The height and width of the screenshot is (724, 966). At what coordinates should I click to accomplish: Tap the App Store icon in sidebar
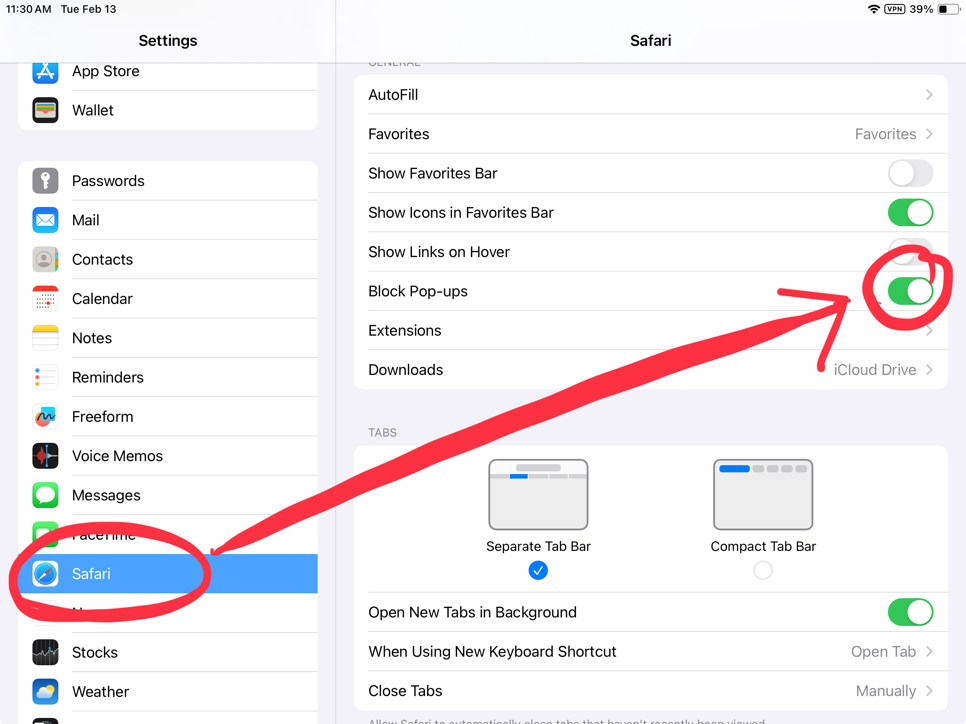tap(45, 73)
